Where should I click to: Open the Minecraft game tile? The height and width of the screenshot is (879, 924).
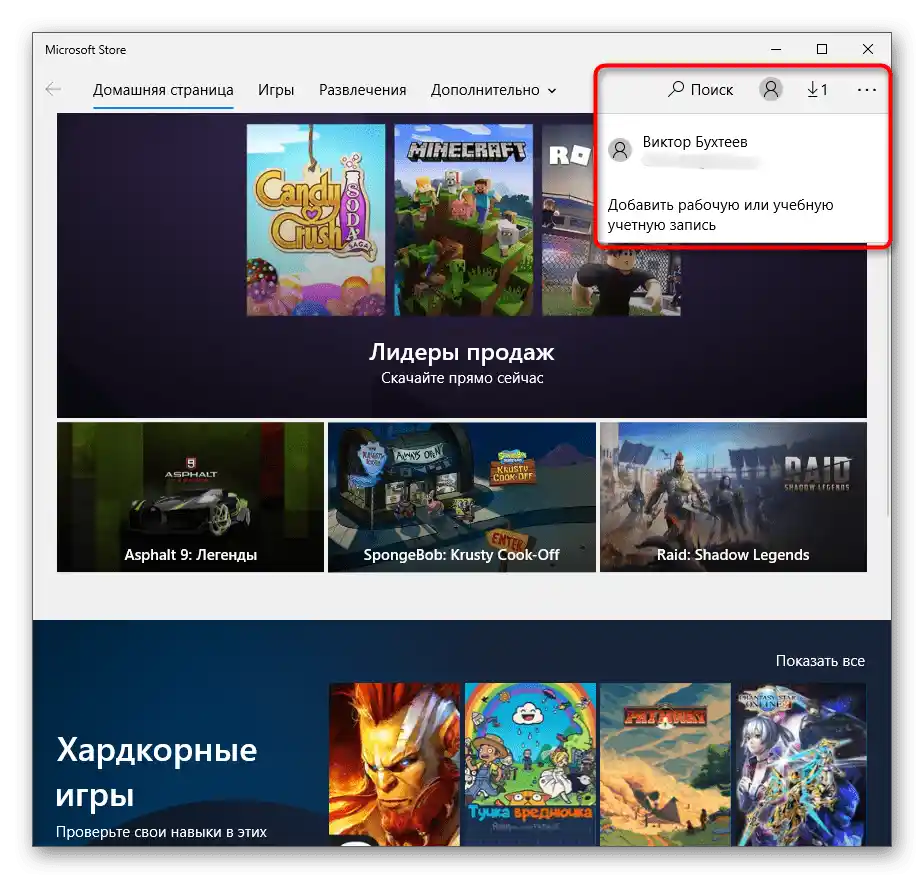coord(463,220)
